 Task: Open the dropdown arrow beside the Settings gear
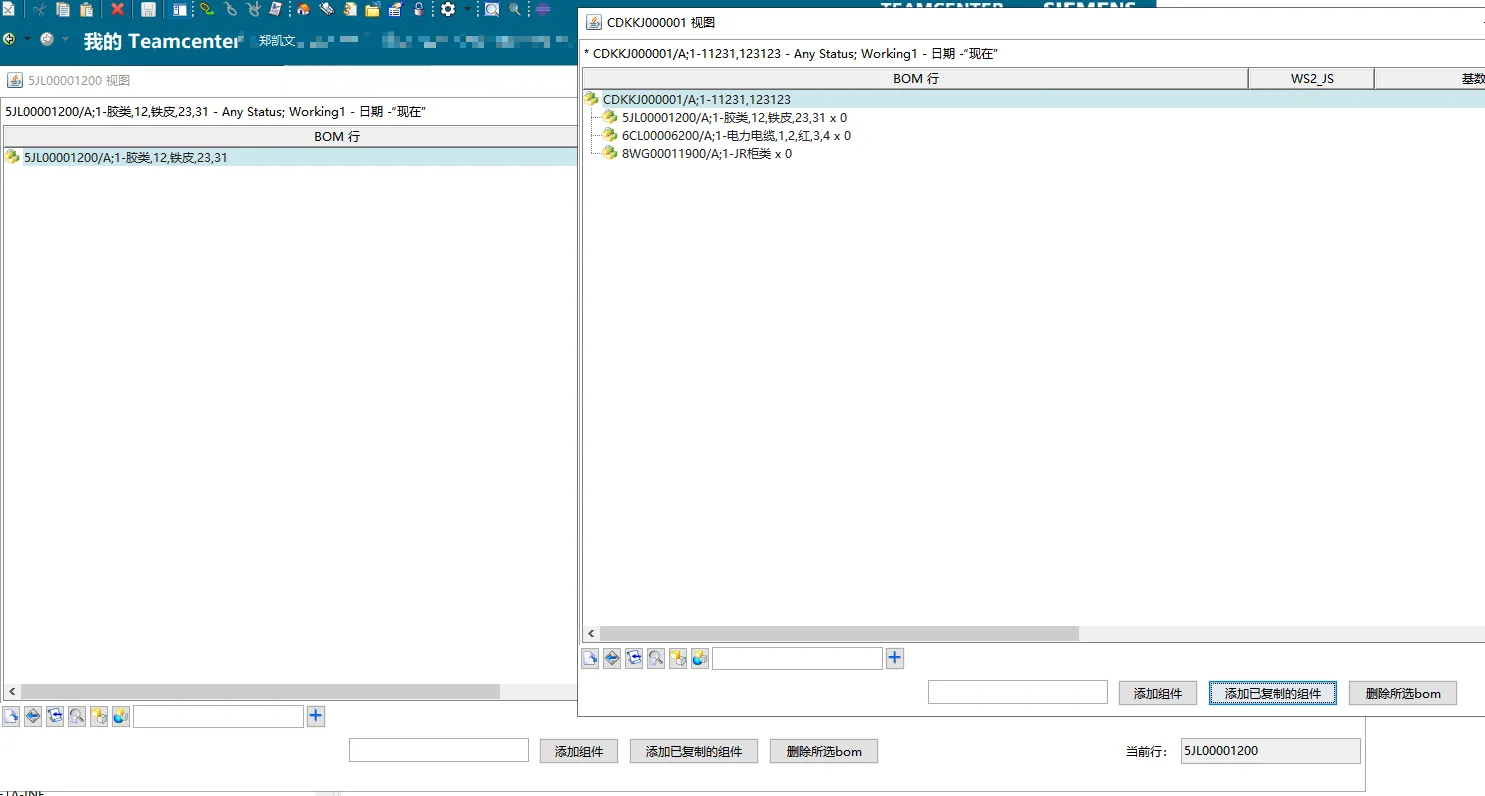466,9
